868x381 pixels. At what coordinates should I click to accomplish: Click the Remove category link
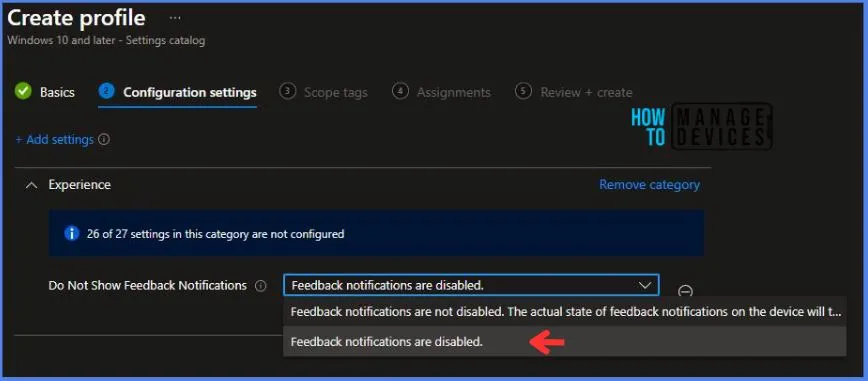coord(649,184)
